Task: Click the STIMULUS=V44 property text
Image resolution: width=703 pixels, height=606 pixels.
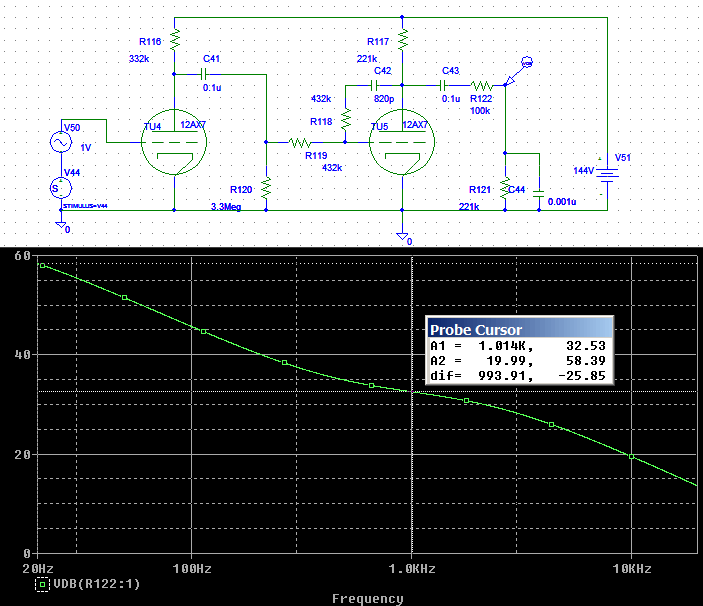Action: [85, 206]
